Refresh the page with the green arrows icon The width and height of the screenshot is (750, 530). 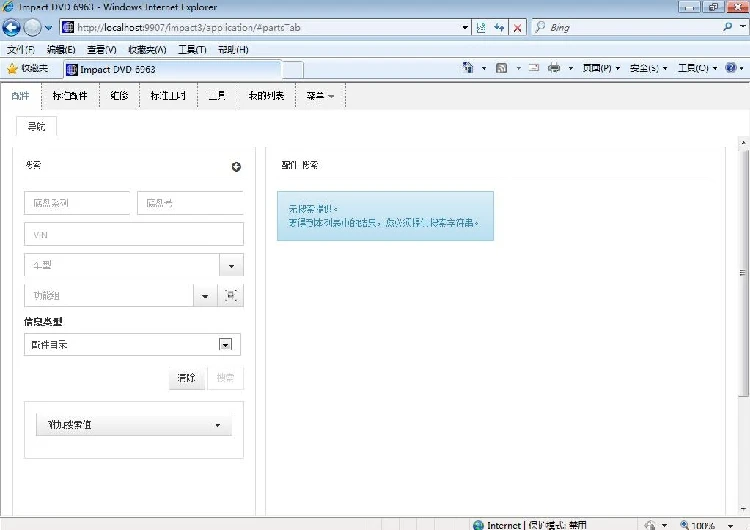(499, 27)
